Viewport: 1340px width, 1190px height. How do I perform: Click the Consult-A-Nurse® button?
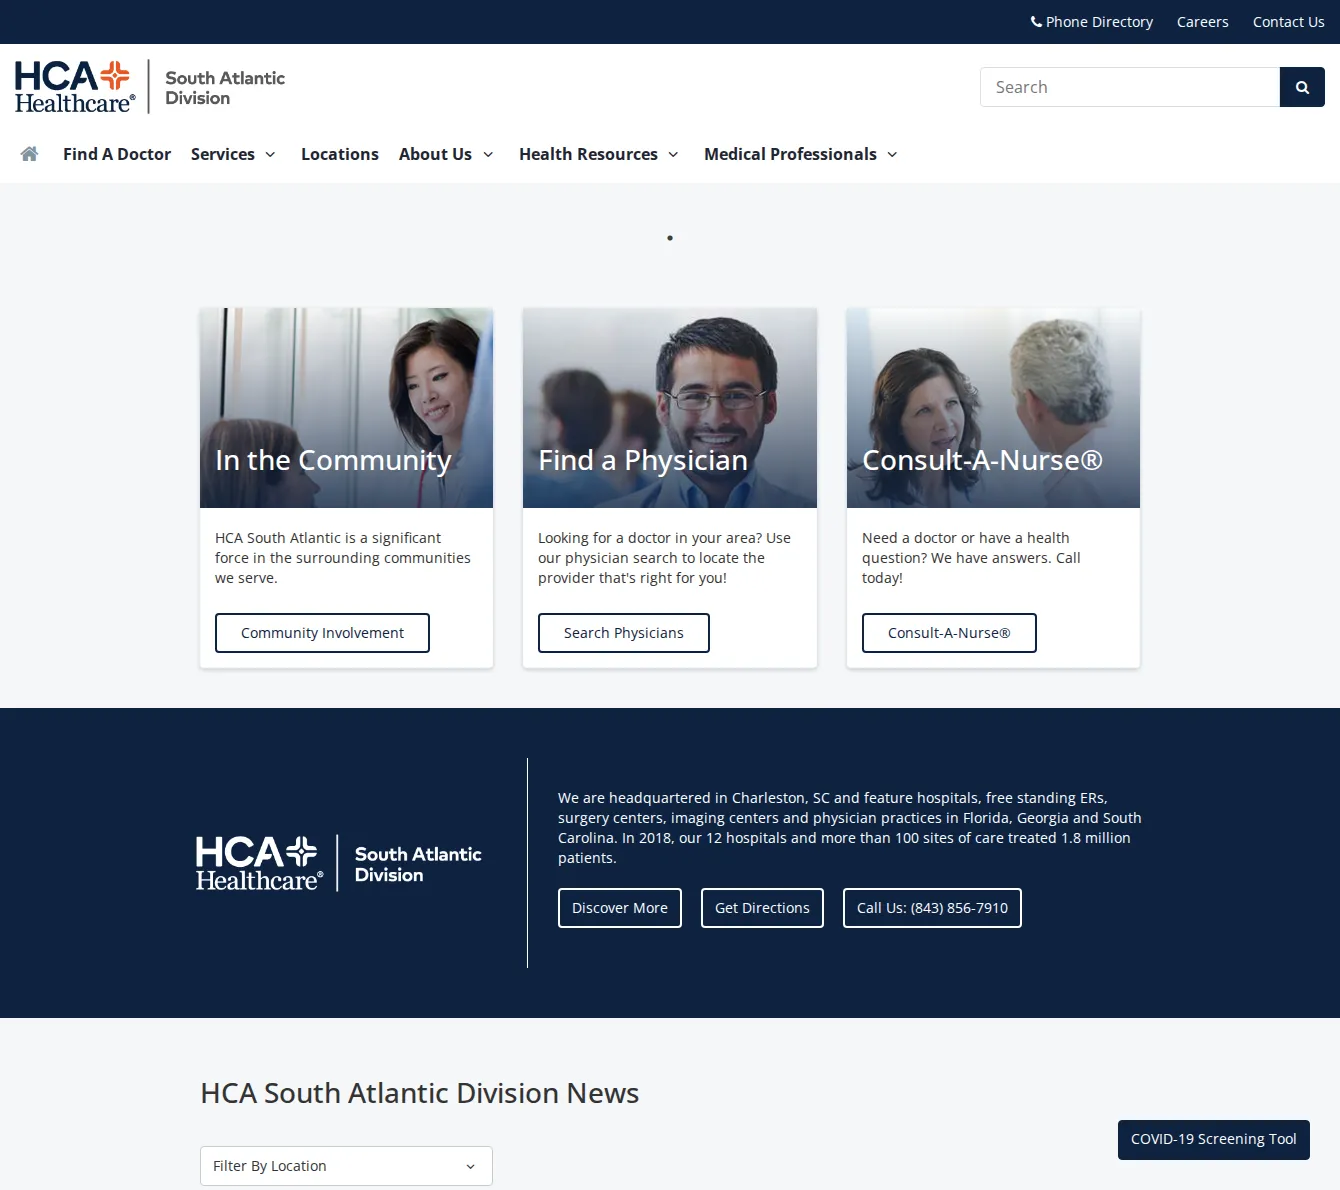[949, 633]
